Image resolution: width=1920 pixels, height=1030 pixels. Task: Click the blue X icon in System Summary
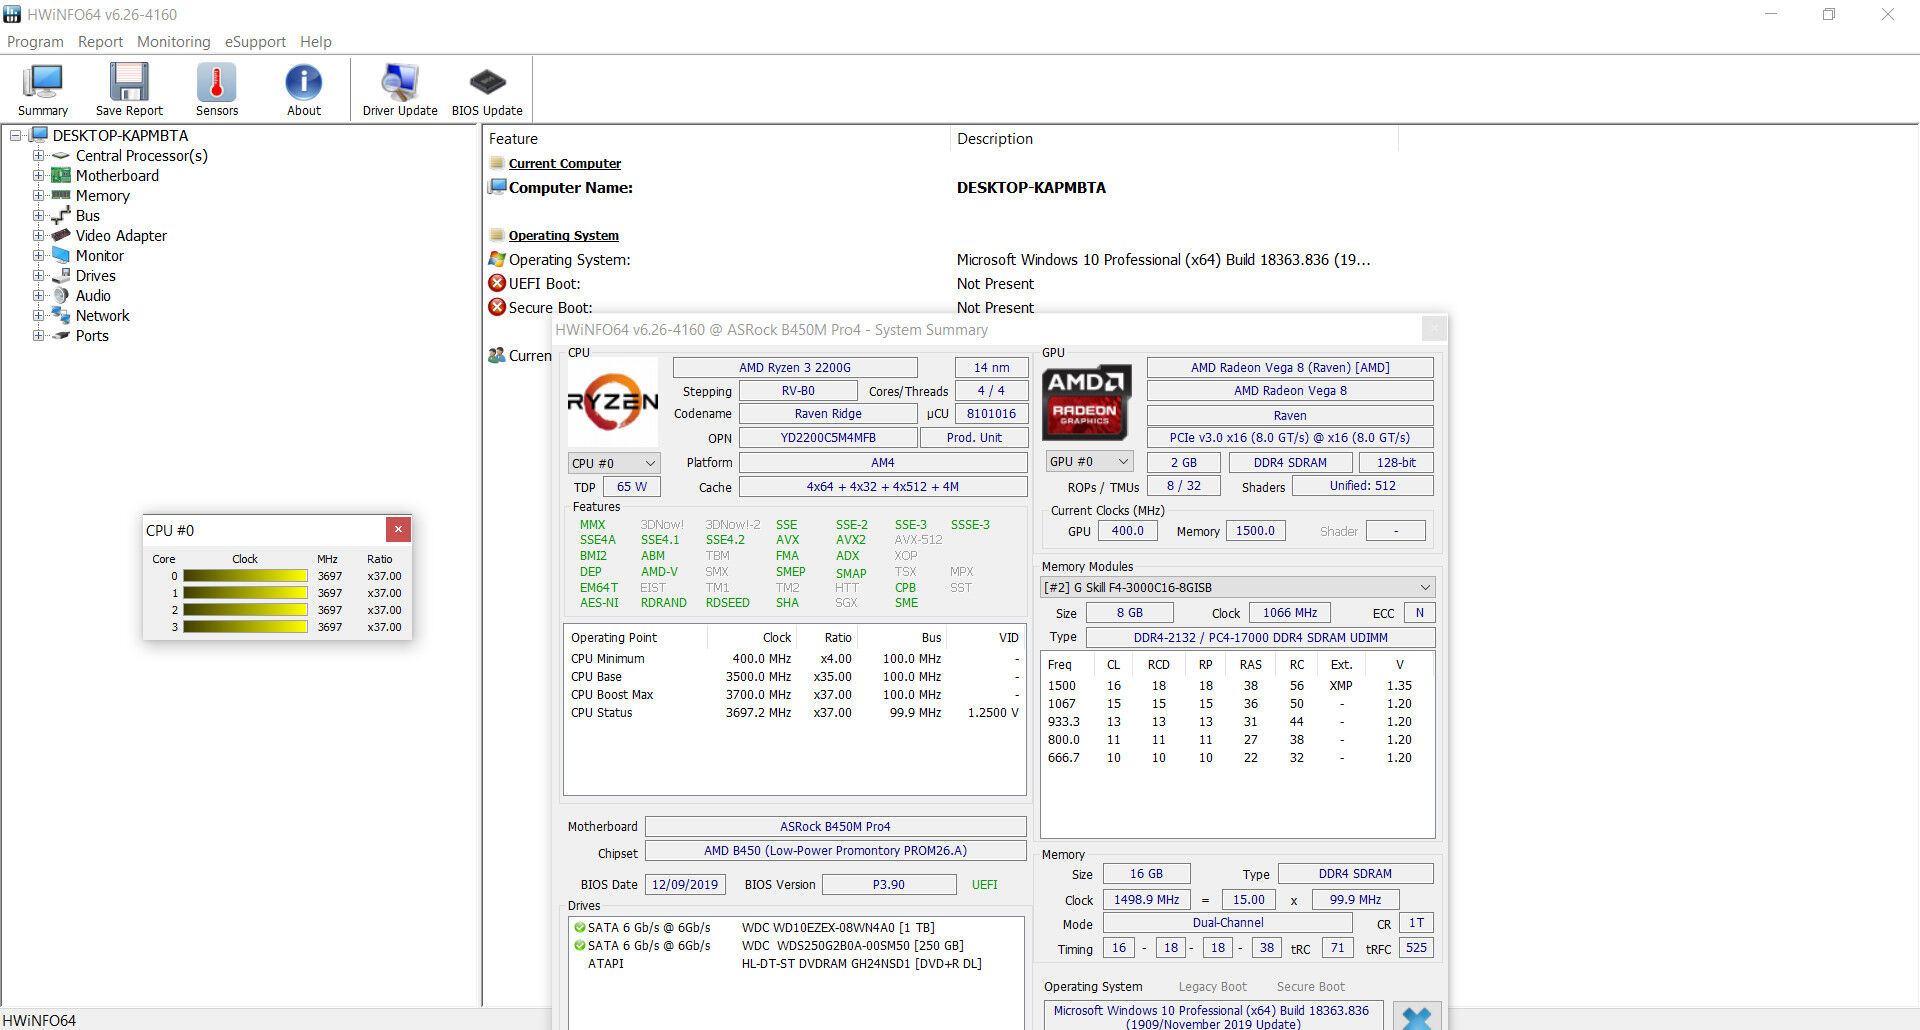tap(1417, 1017)
